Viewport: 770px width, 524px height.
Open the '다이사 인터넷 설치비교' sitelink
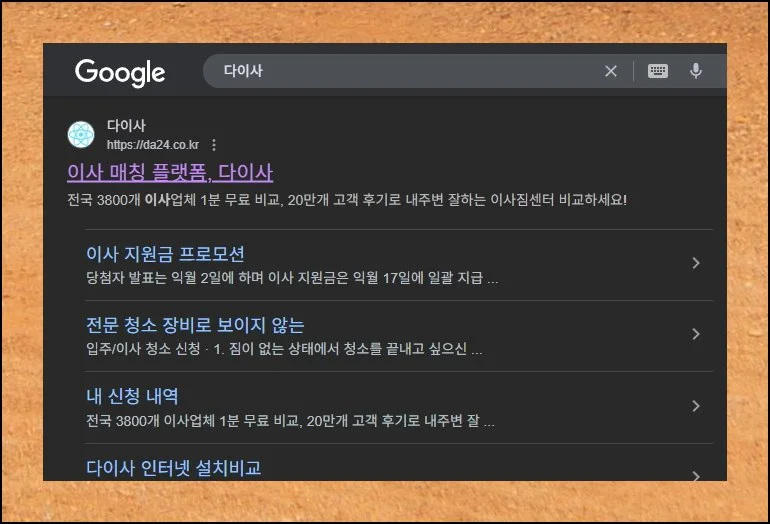[173, 467]
